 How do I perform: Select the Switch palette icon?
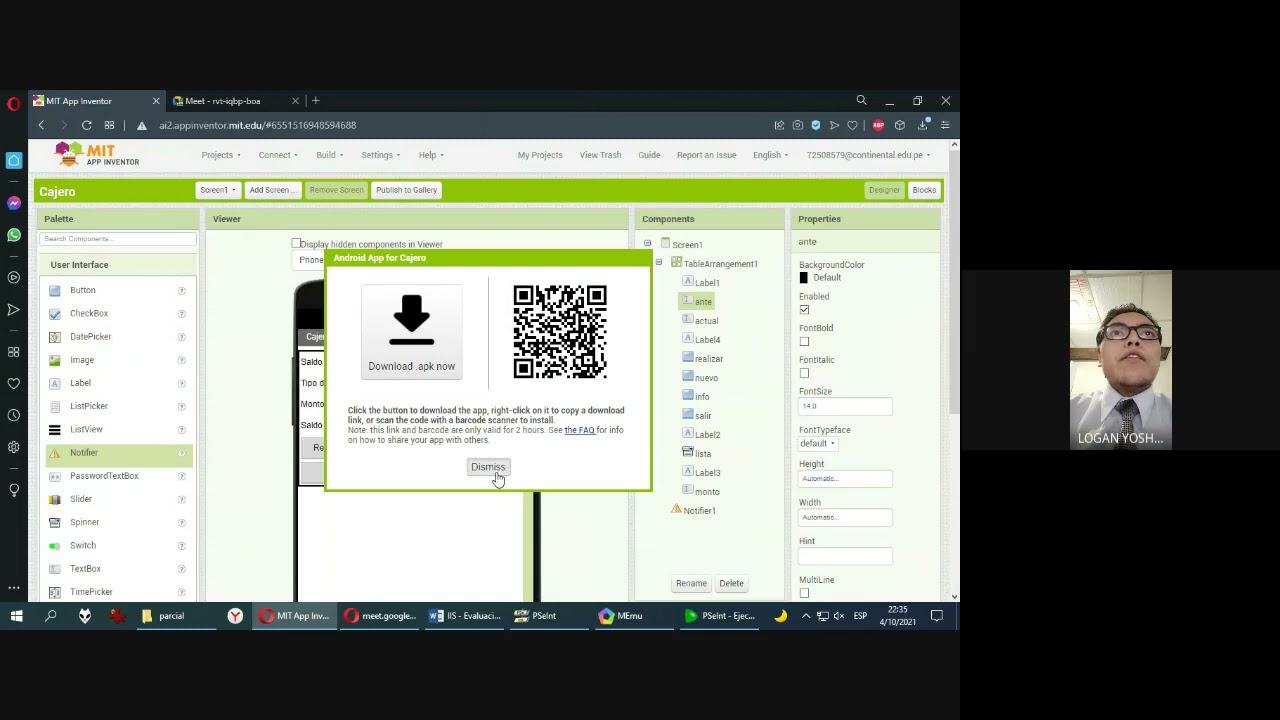[x=55, y=546]
